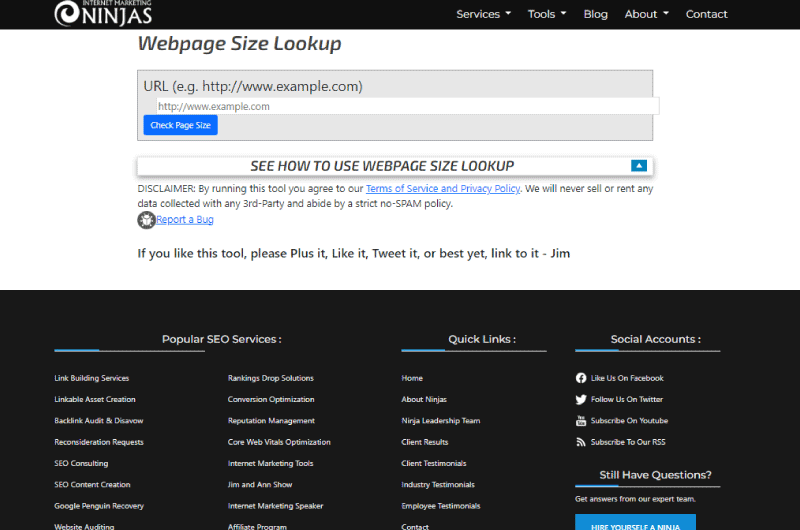This screenshot has height=530, width=800.
Task: Click the SEE HOW TO USE WEBPAGE SIZE LOOKUP bar
Action: click(395, 166)
